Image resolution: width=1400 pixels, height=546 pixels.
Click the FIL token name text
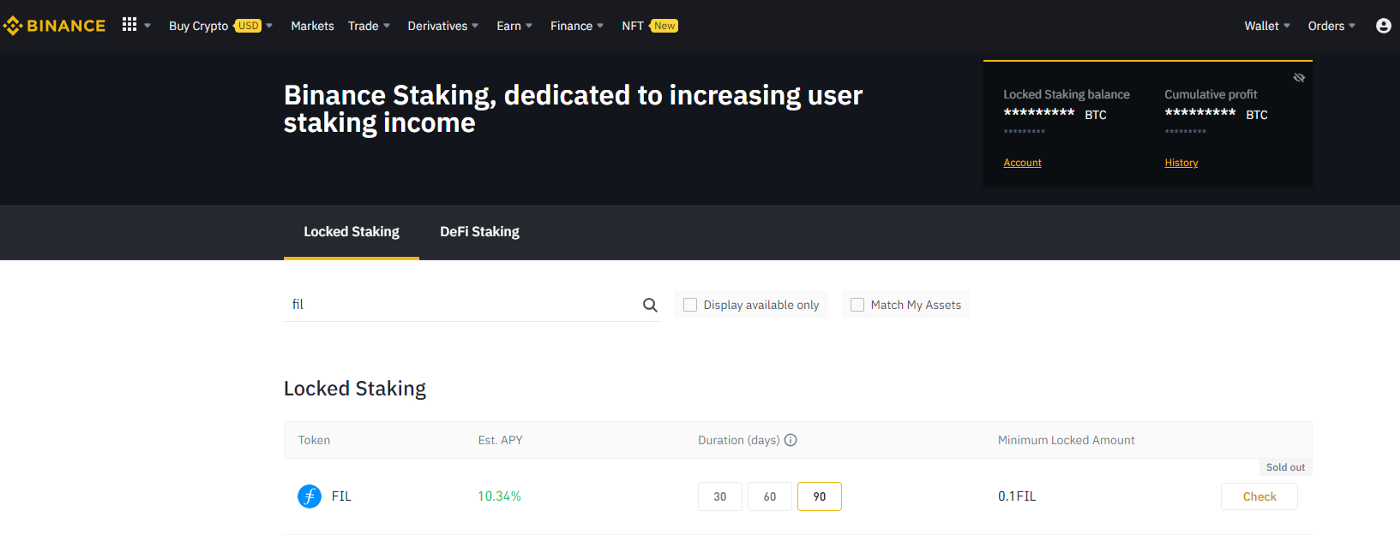pos(341,496)
